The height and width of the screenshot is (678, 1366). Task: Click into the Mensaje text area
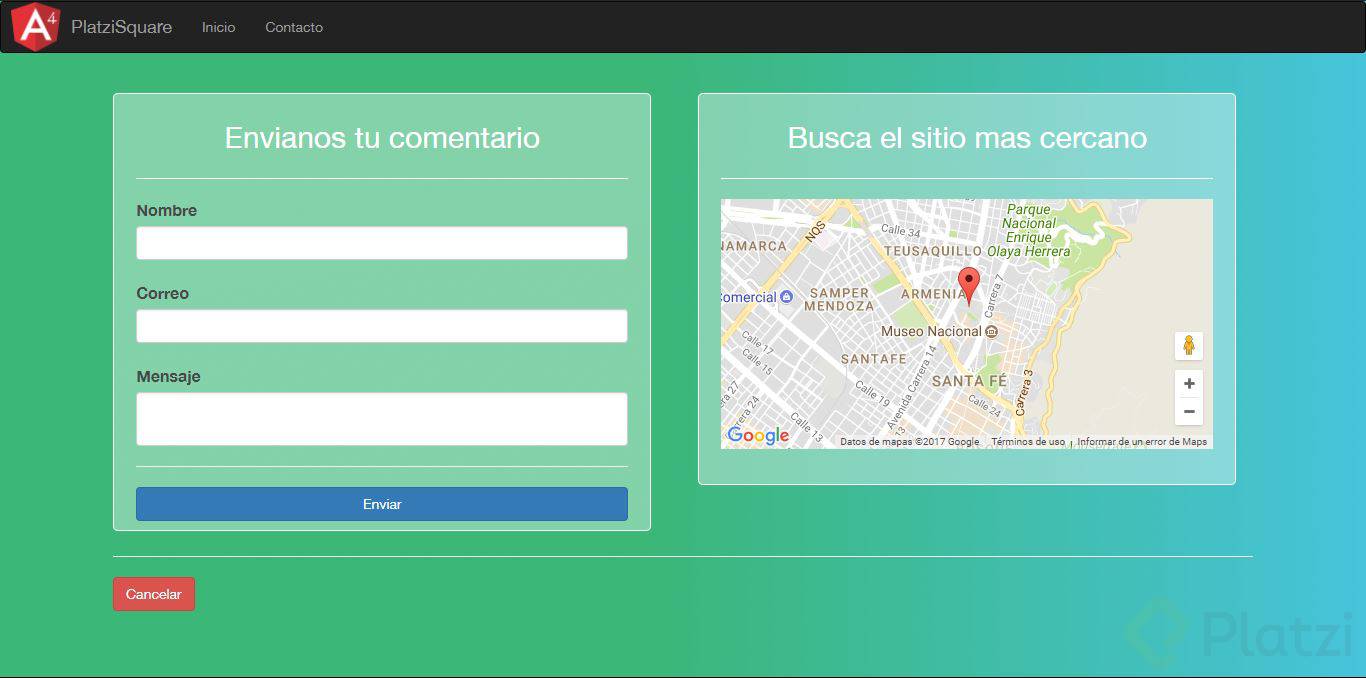(x=382, y=419)
